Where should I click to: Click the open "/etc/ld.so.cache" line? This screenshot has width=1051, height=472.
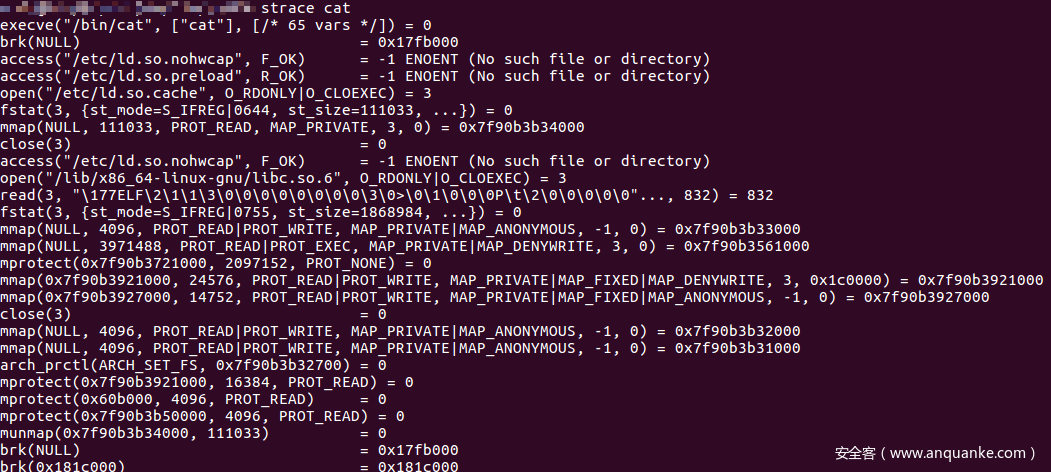pos(216,92)
